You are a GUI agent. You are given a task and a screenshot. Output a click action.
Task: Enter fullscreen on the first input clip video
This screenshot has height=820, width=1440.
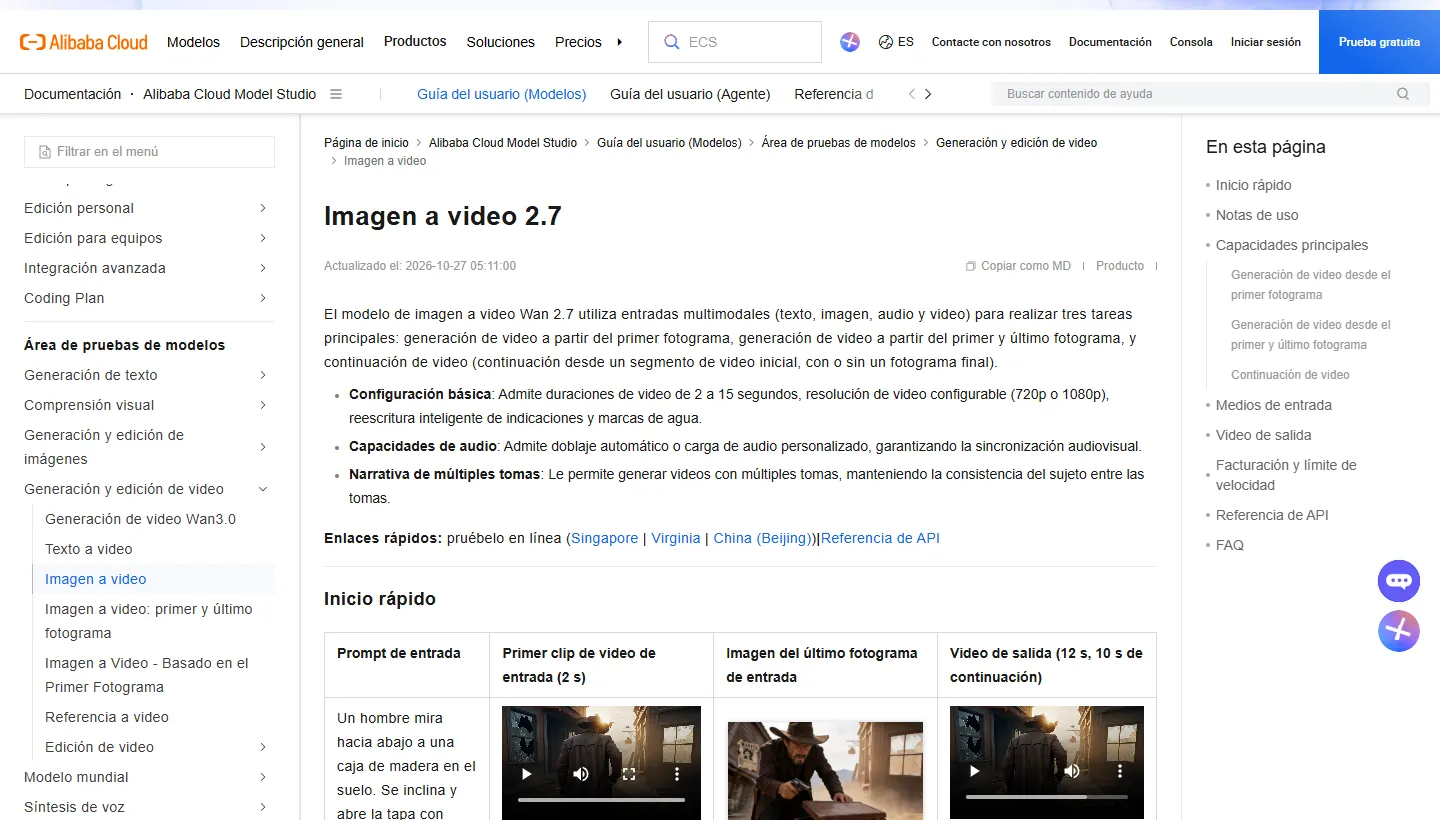(x=629, y=773)
